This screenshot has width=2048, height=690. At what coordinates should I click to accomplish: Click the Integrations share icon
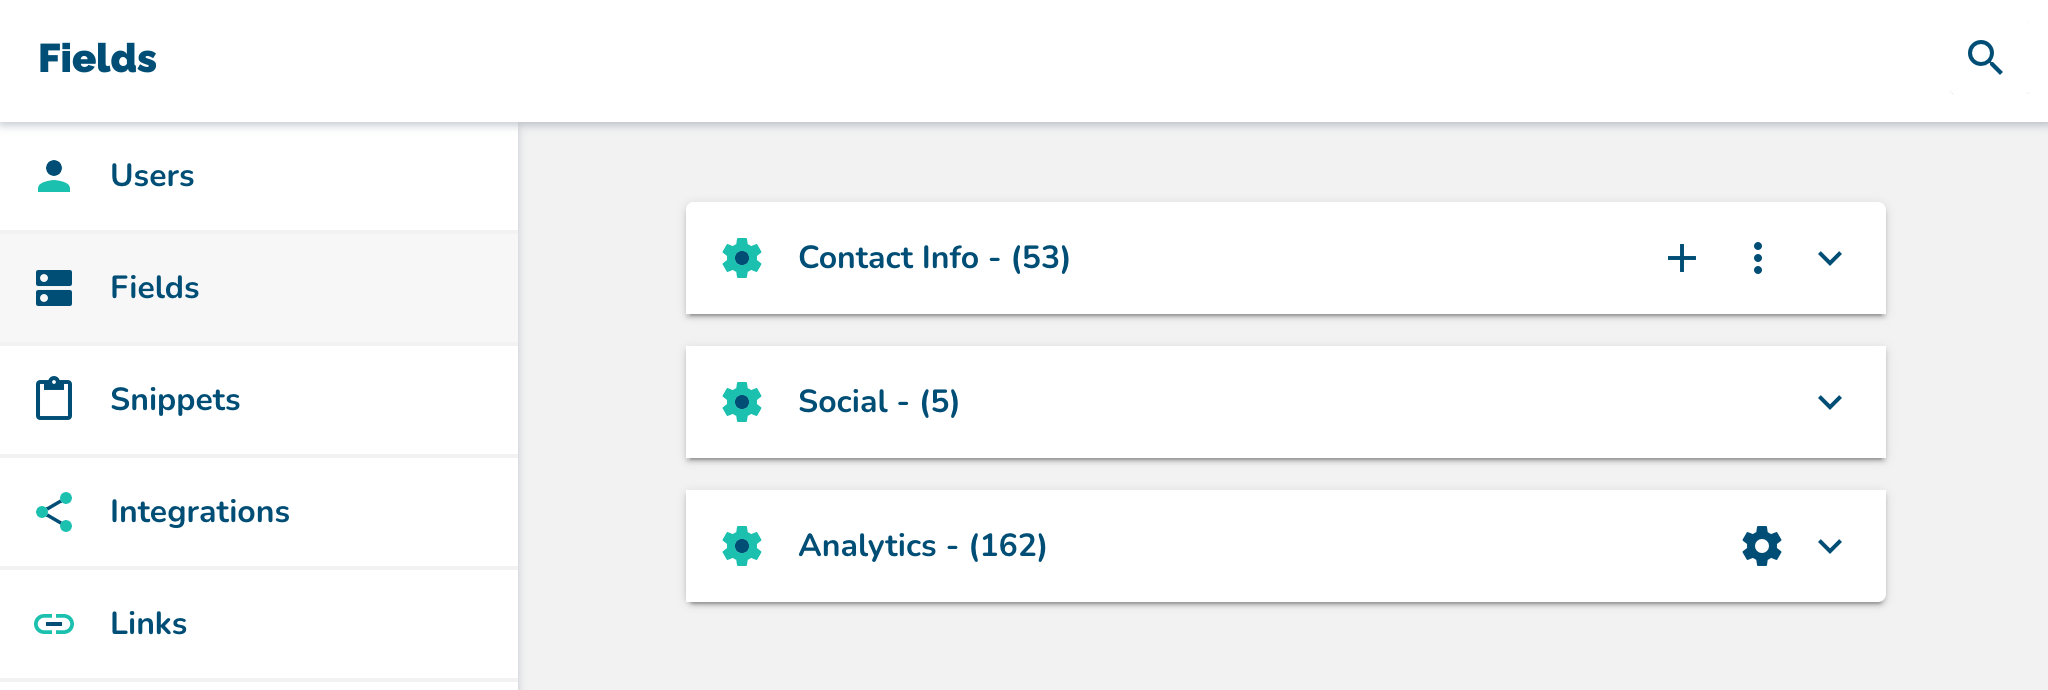tap(54, 512)
